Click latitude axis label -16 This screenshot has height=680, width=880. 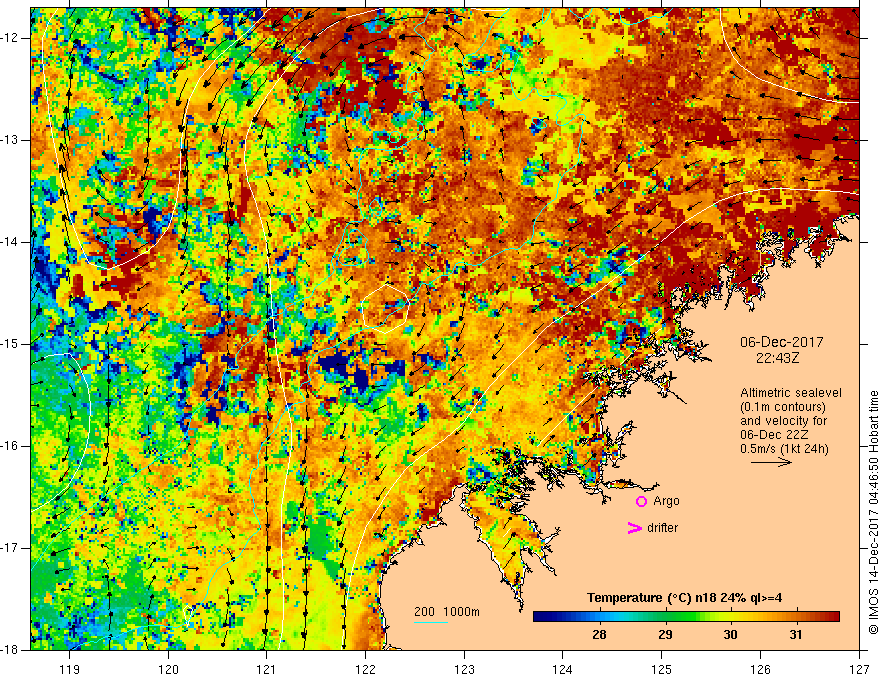(10, 446)
